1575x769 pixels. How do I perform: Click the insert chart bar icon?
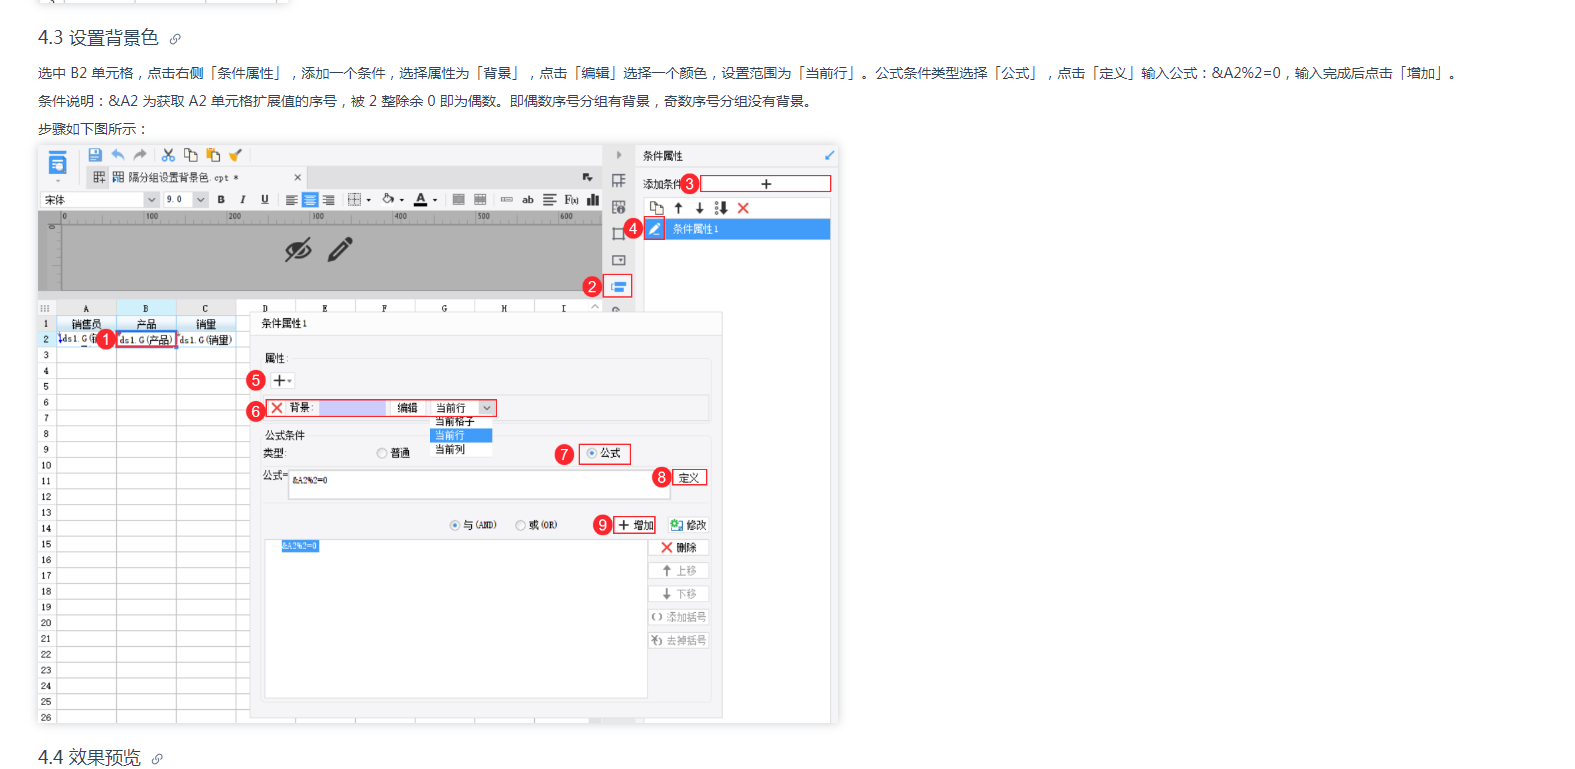[x=593, y=200]
